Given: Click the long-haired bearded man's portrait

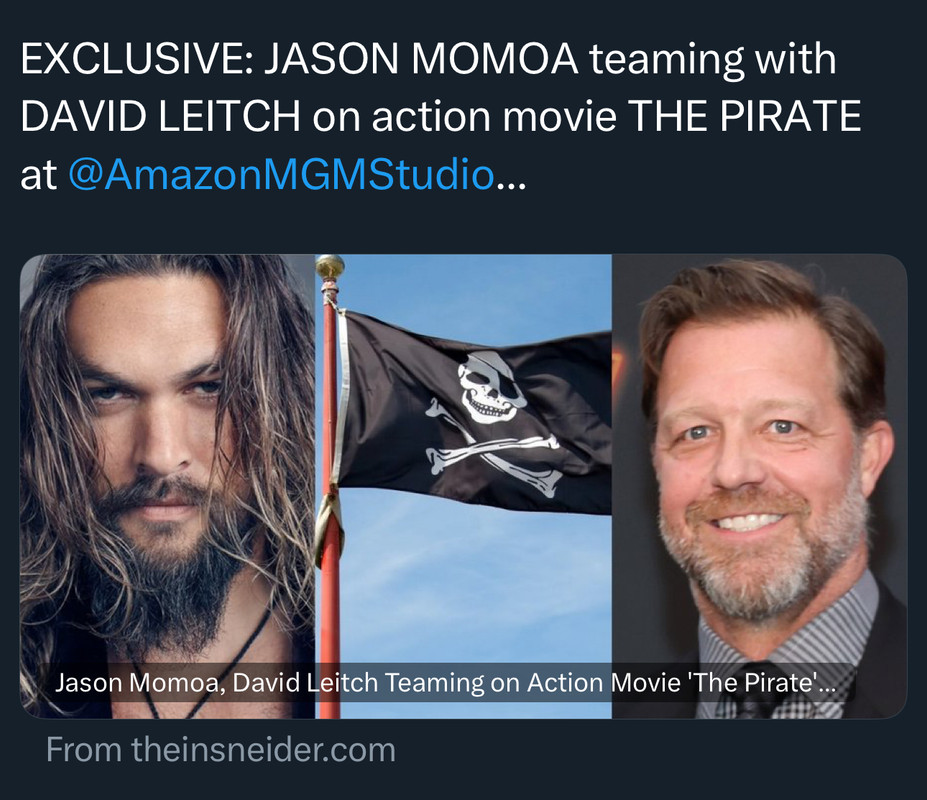Looking at the screenshot, I should pyautogui.click(x=167, y=486).
